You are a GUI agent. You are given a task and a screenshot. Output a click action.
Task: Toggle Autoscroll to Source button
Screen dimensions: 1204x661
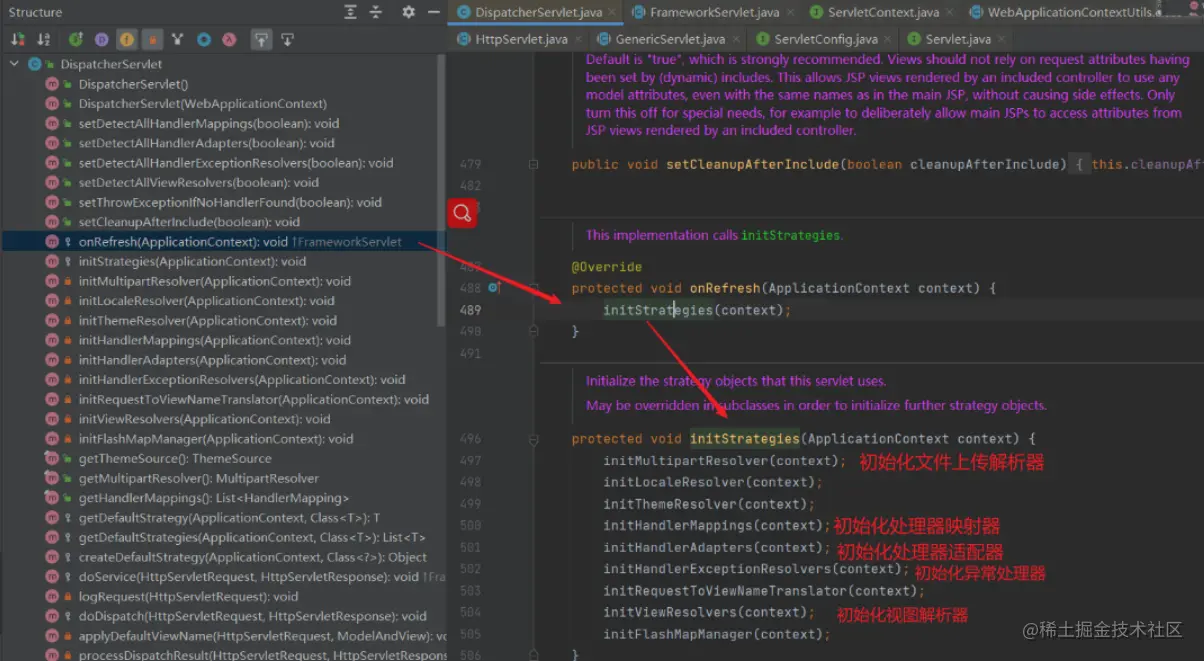click(x=261, y=40)
